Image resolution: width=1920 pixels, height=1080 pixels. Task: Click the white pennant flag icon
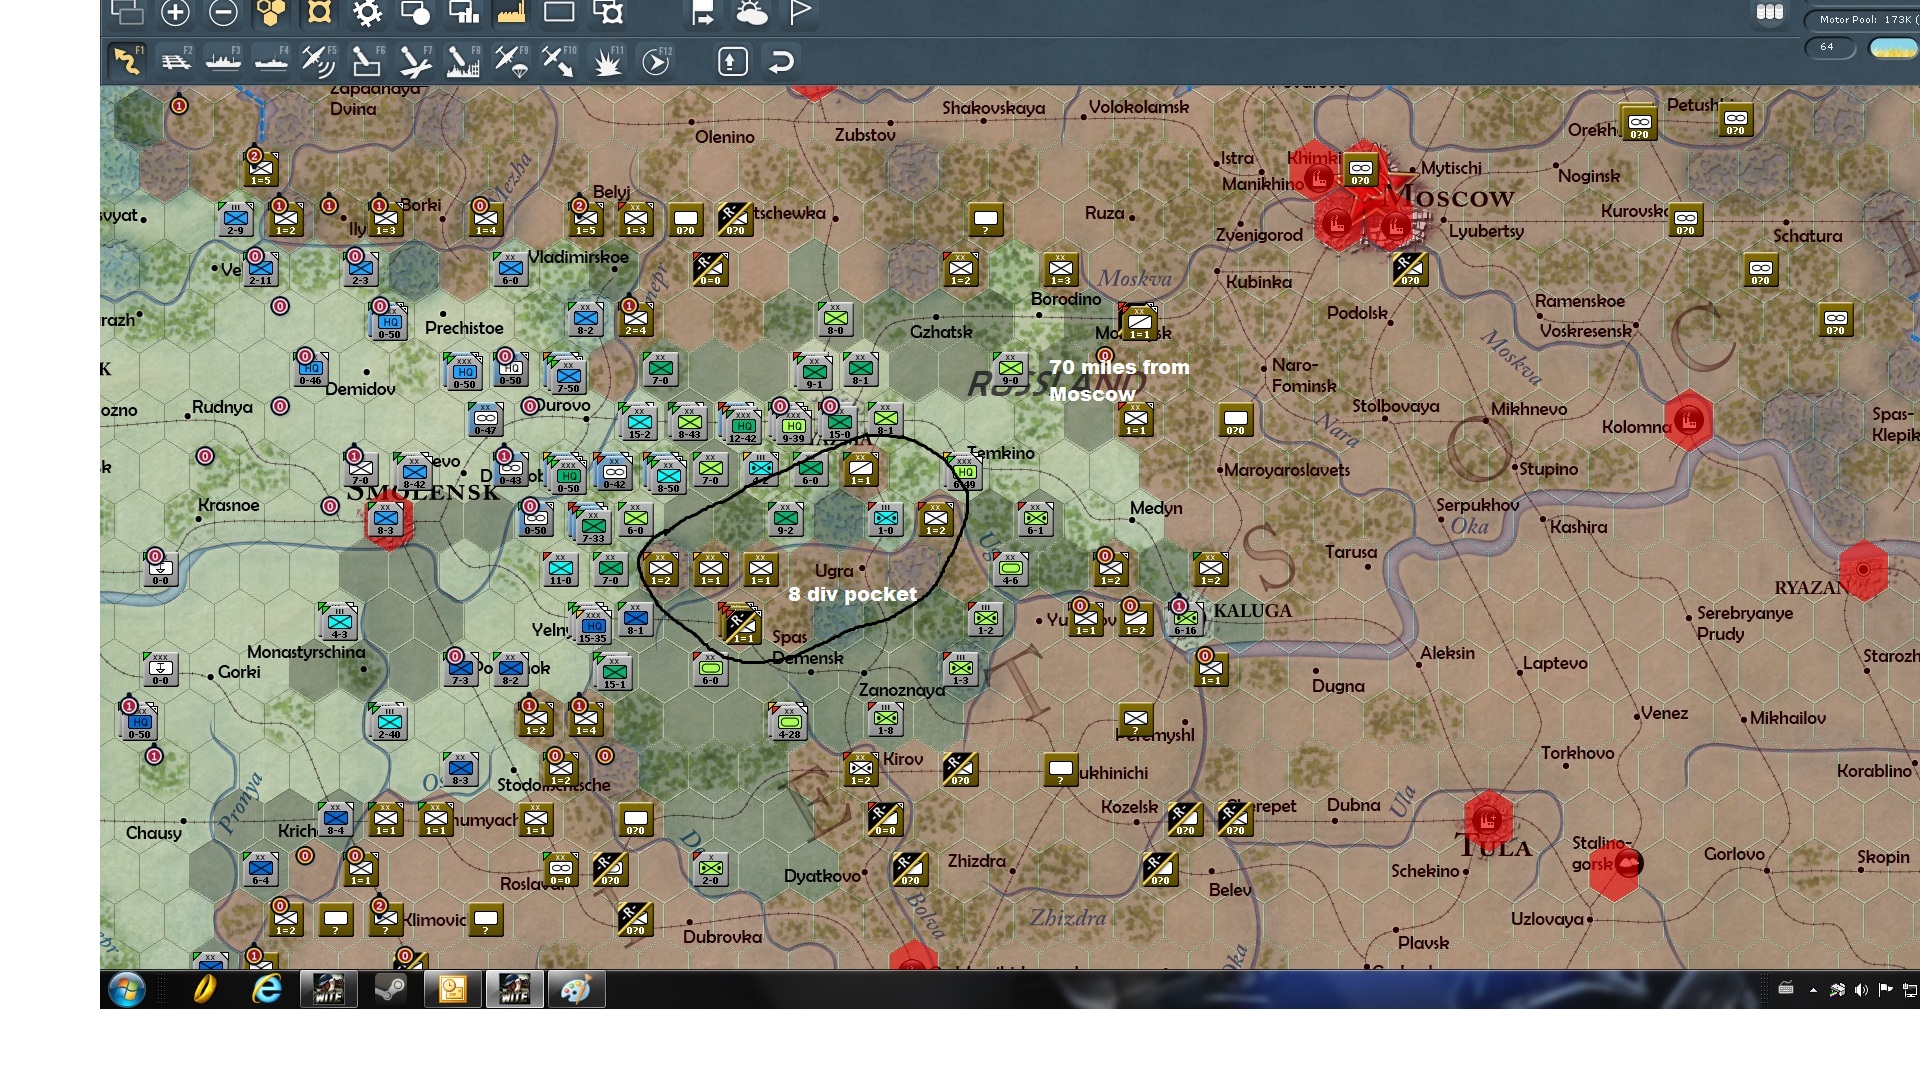pyautogui.click(x=800, y=12)
